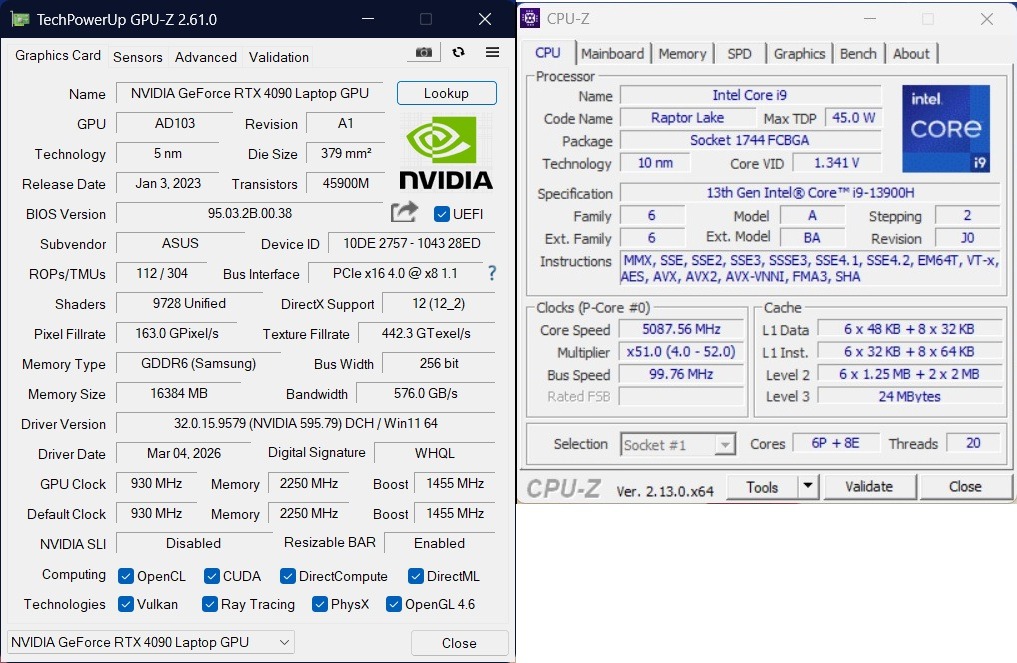Click the Multiplier value x51.0
Screen dimensions: 1017x663
click(x=681, y=352)
